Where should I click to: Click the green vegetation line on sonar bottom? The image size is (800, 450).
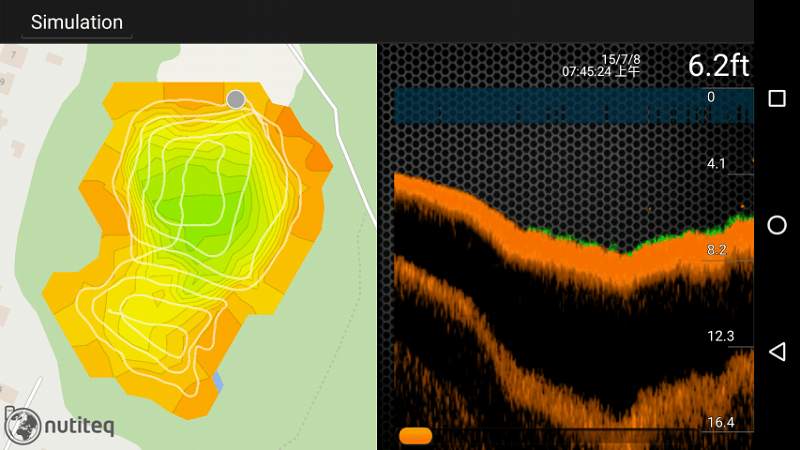point(638,240)
